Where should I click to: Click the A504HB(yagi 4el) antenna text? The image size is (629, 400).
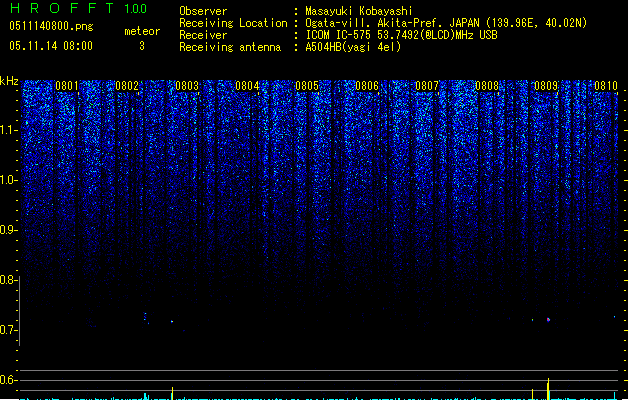point(353,47)
